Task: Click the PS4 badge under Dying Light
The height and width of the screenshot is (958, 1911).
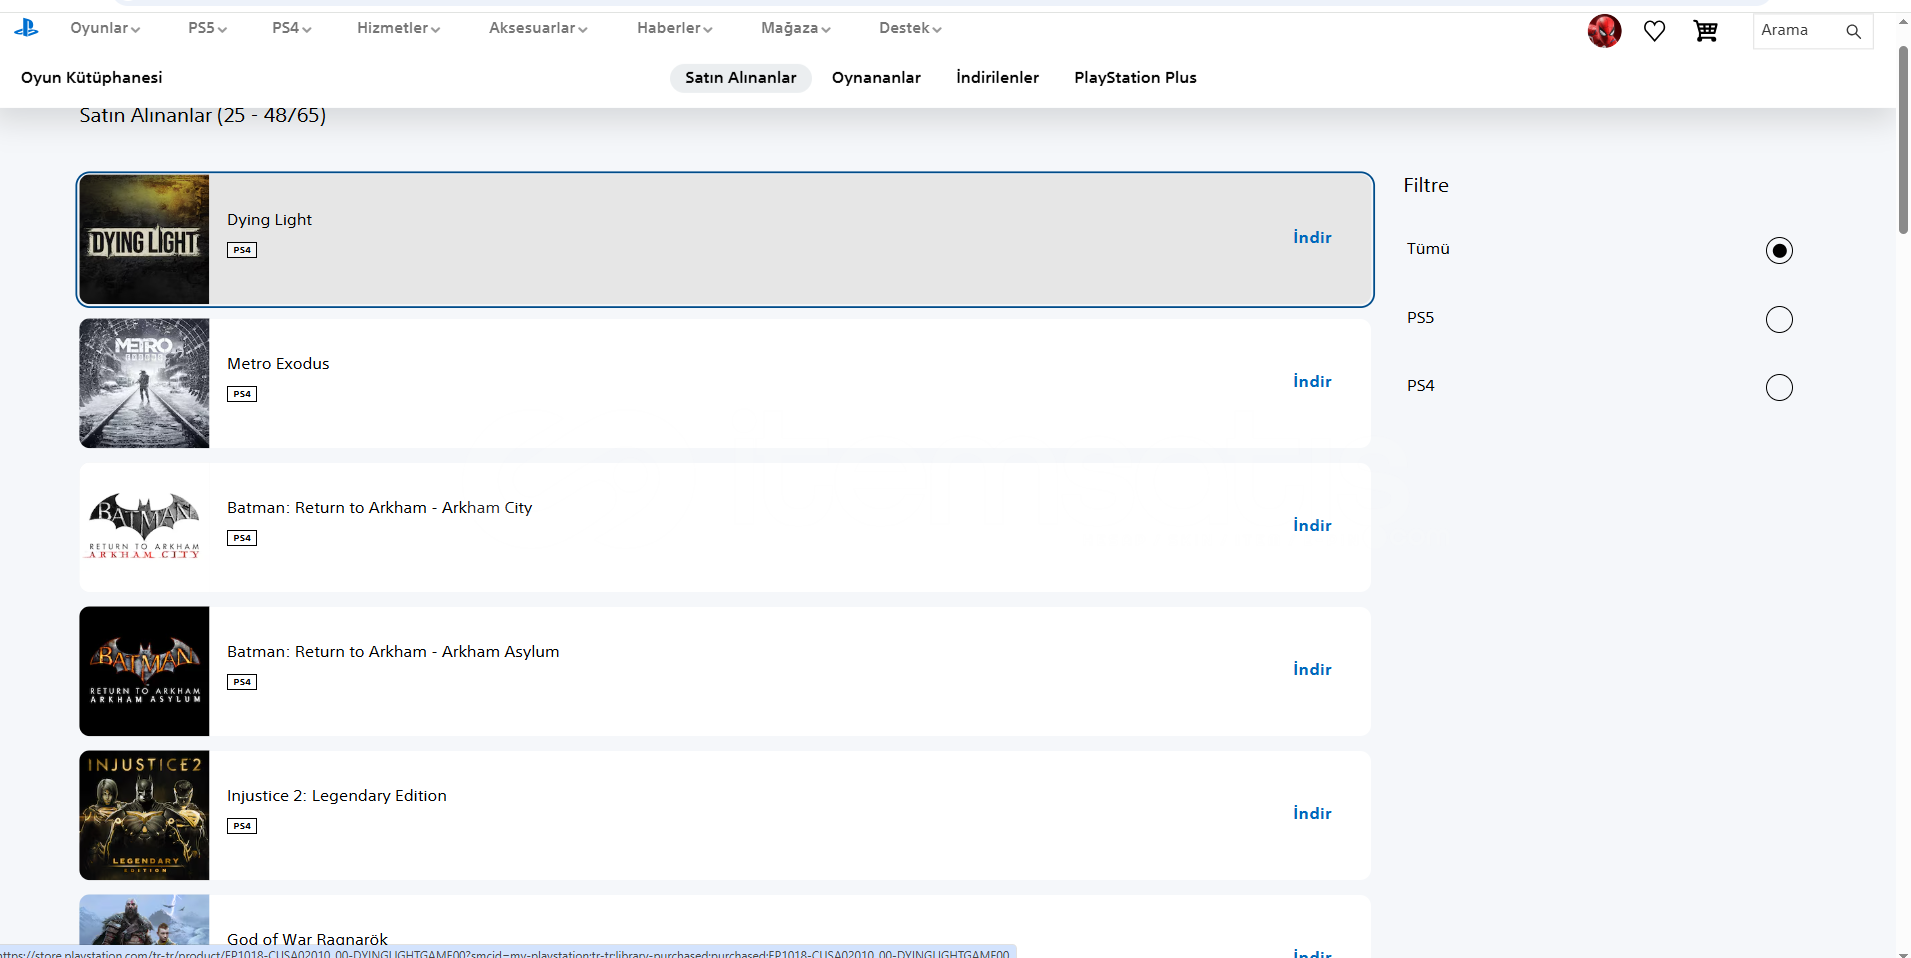Action: point(242,250)
